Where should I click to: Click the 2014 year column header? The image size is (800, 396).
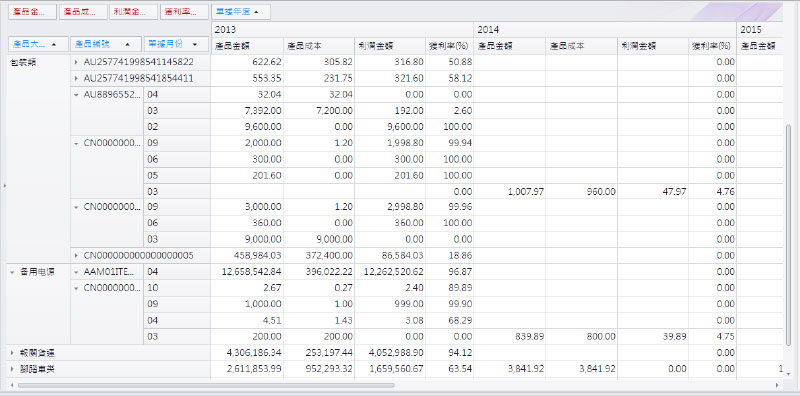(x=605, y=30)
